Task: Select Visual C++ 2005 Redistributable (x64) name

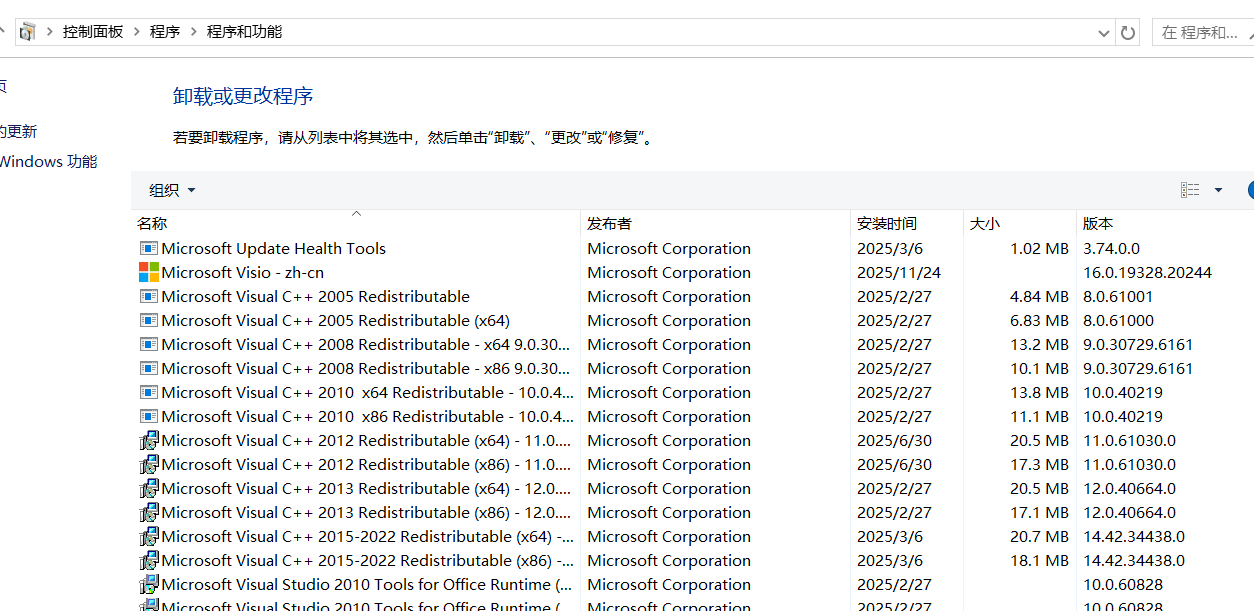Action: pyautogui.click(x=335, y=320)
